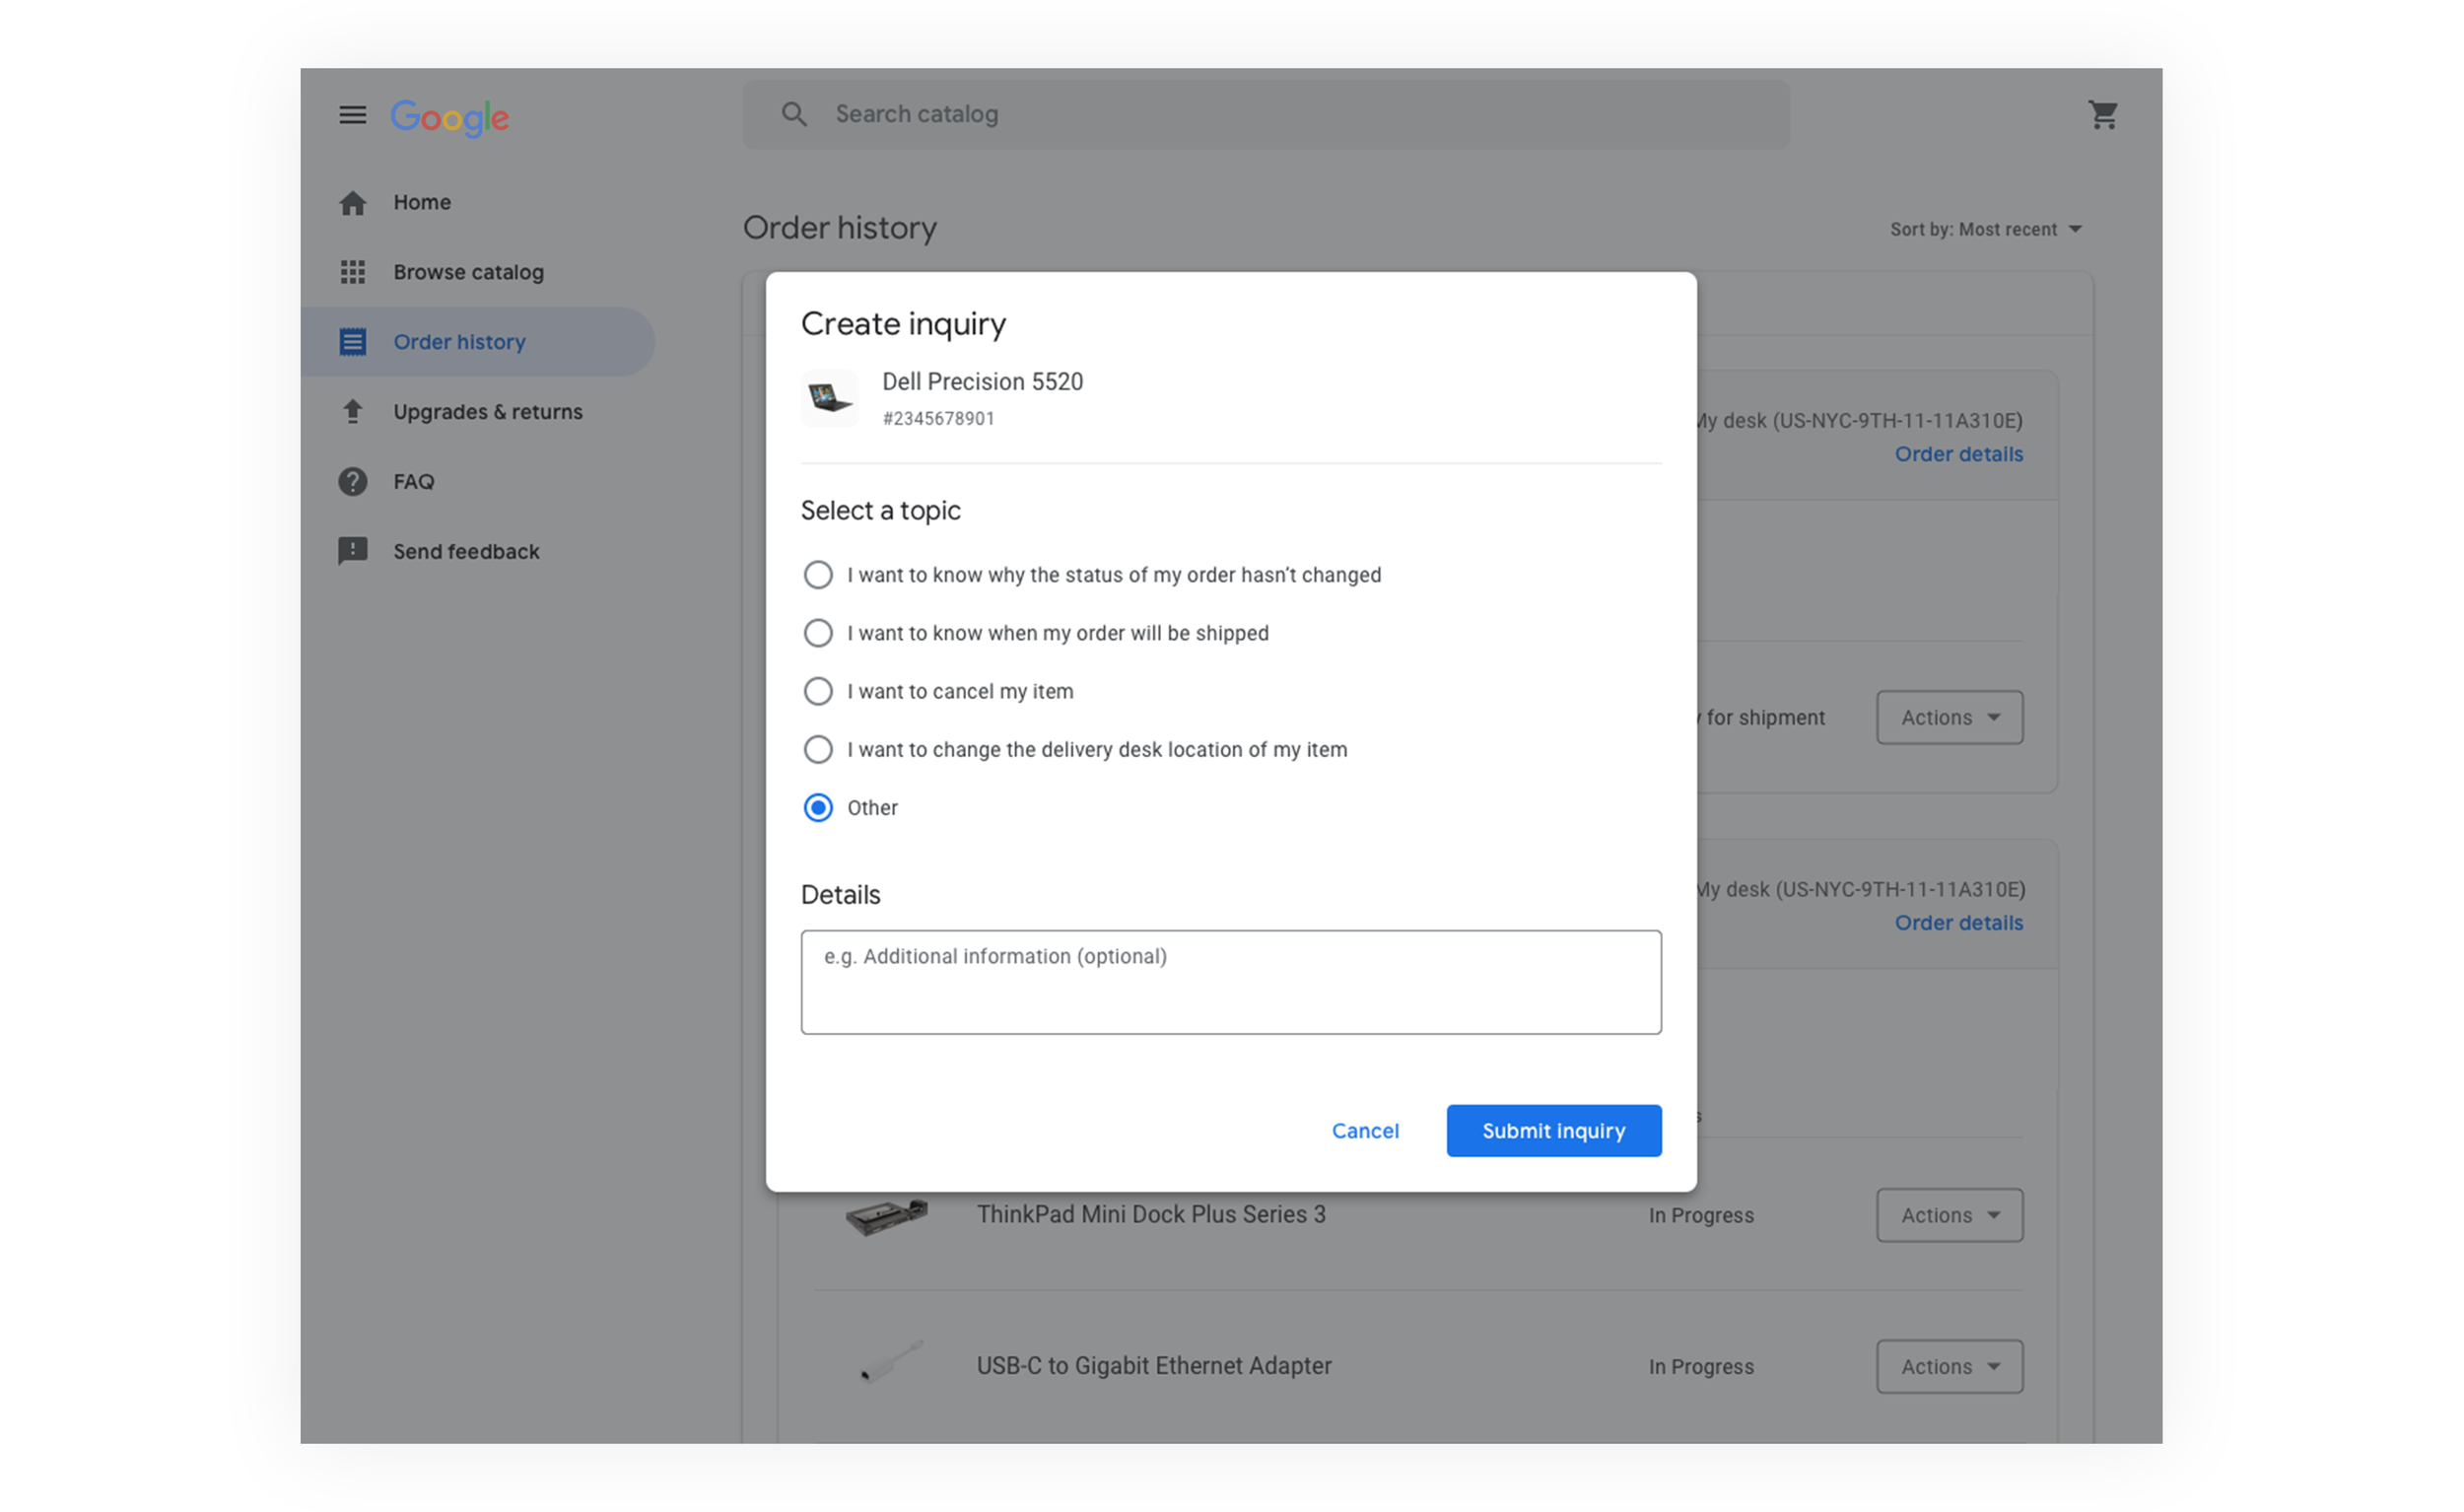Choose the change delivery desk location option

(x=818, y=749)
